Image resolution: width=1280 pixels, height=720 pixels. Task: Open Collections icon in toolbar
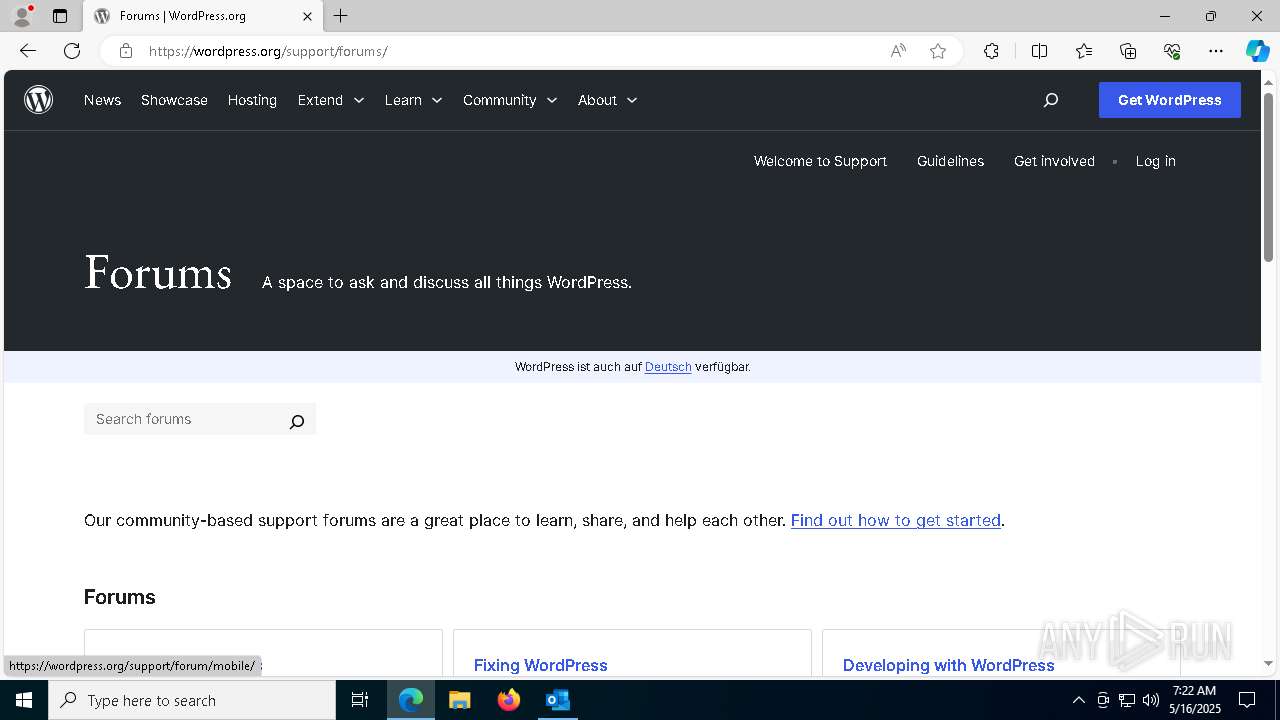[x=1128, y=51]
